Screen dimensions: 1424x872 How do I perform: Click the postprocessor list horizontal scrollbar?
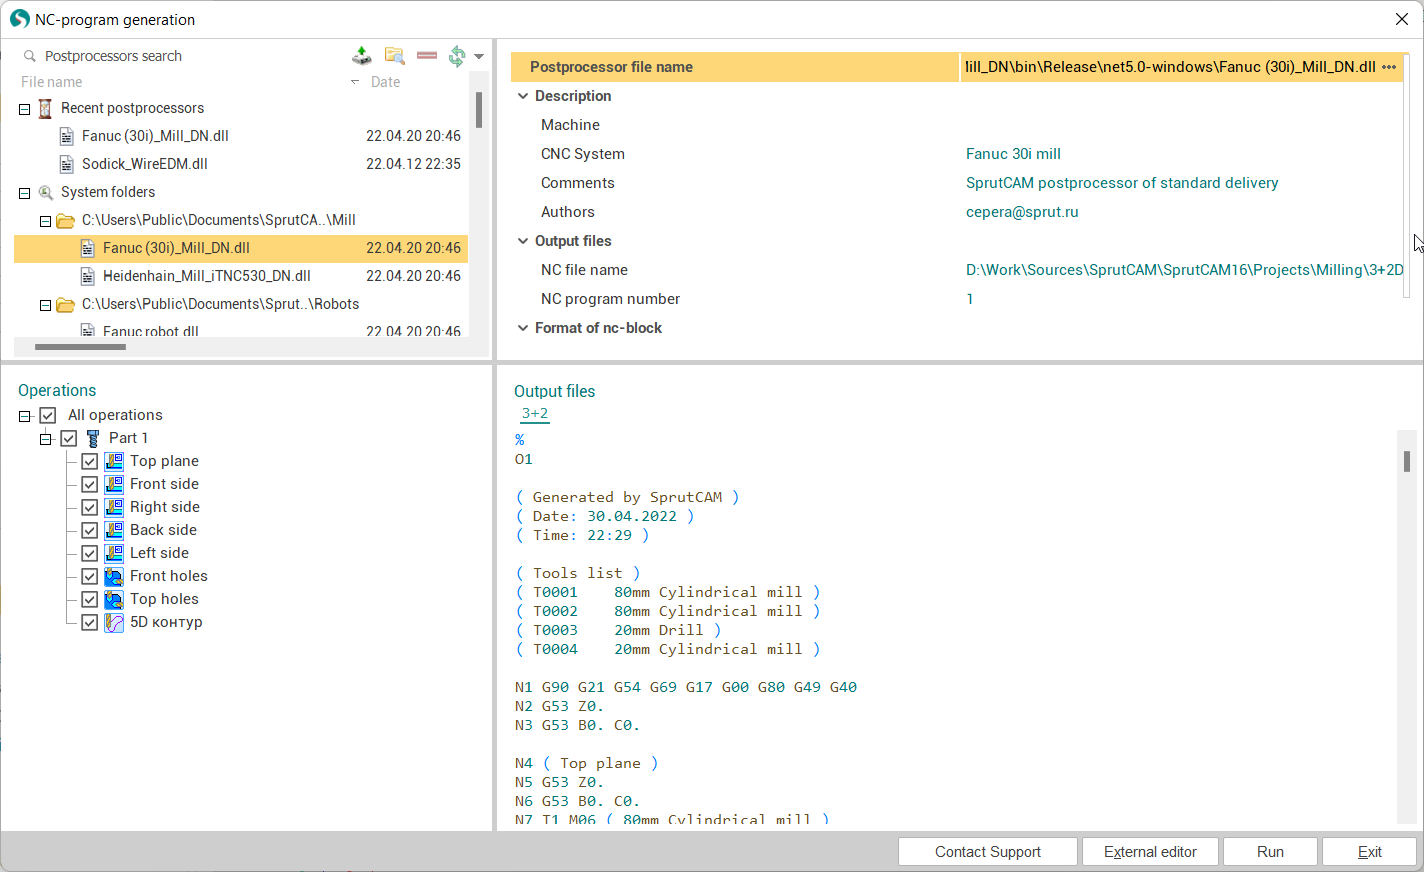pos(80,347)
